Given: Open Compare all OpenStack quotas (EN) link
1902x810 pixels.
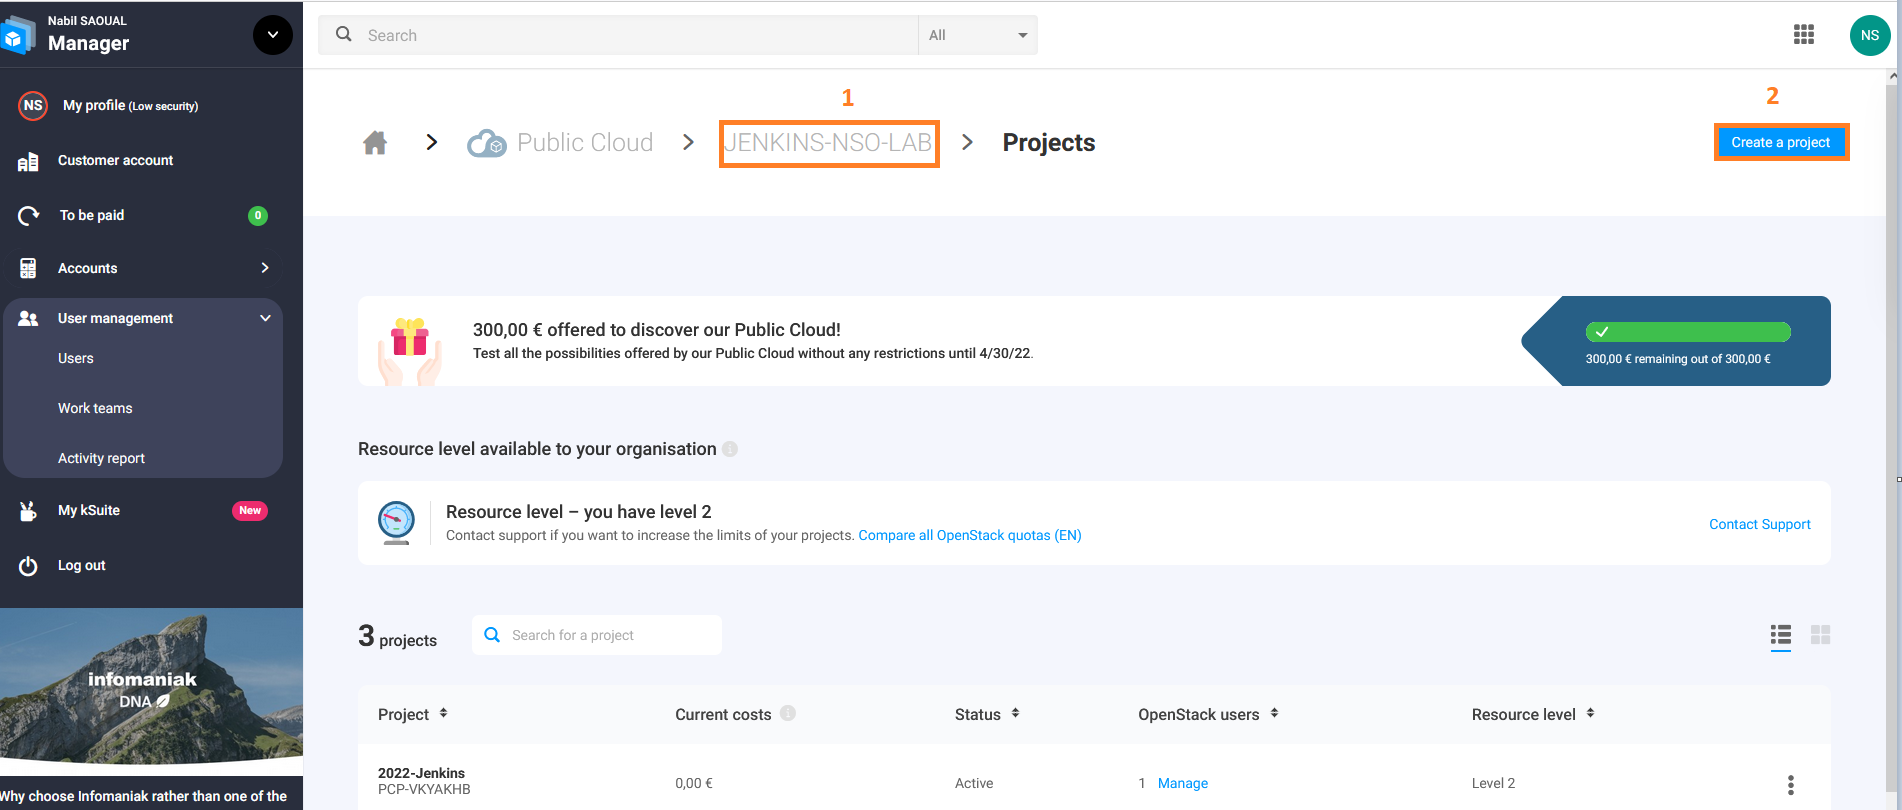Looking at the screenshot, I should coord(970,535).
